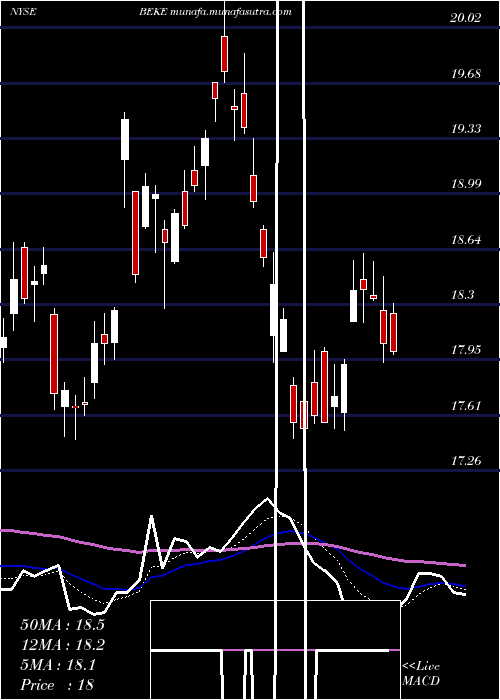The height and width of the screenshot is (700, 500).
Task: Click the Price : 18 readout
Action: (x=57, y=685)
